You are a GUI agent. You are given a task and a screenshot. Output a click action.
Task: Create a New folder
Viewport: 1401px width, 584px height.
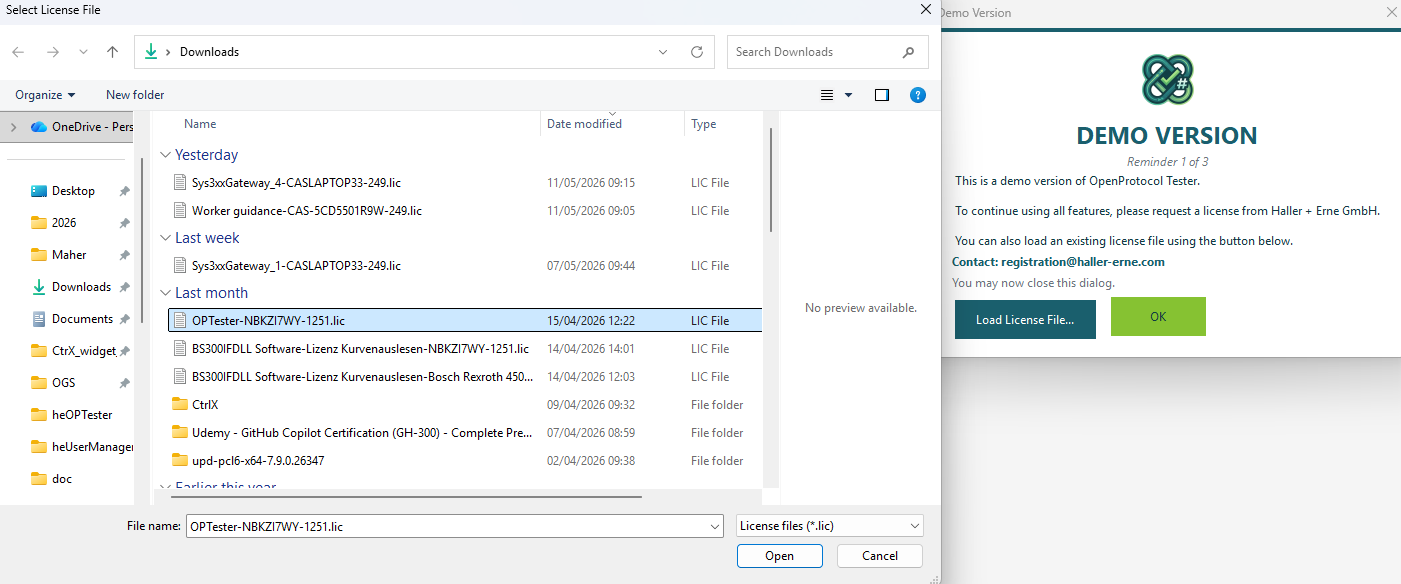pyautogui.click(x=135, y=95)
